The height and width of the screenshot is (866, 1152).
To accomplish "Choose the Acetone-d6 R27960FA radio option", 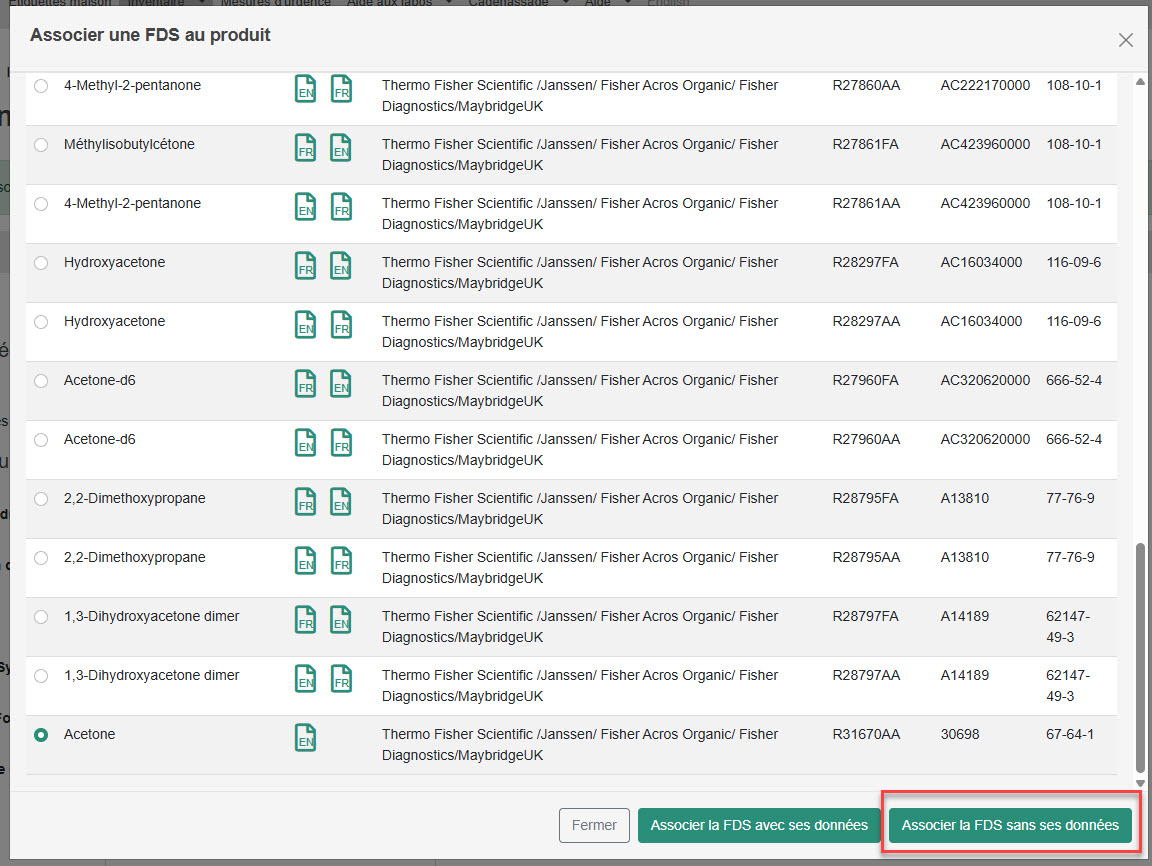I will 41,381.
